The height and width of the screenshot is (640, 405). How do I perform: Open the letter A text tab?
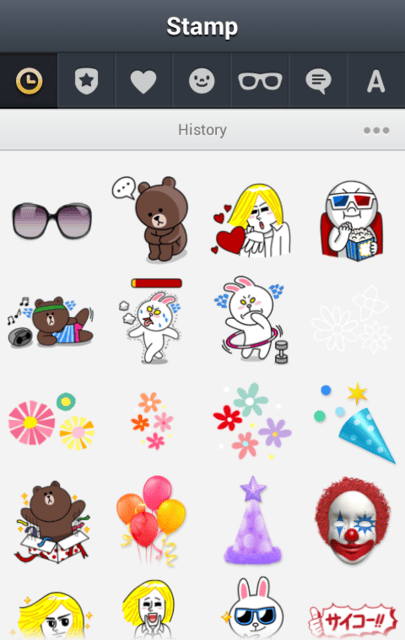376,81
